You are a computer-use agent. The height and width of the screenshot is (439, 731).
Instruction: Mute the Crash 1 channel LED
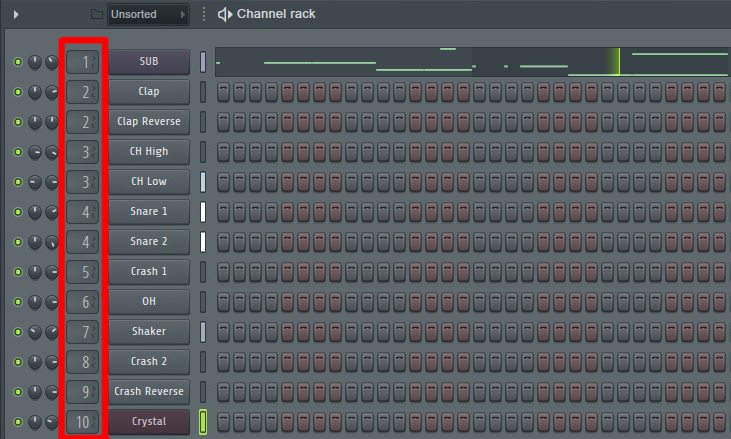[18, 272]
